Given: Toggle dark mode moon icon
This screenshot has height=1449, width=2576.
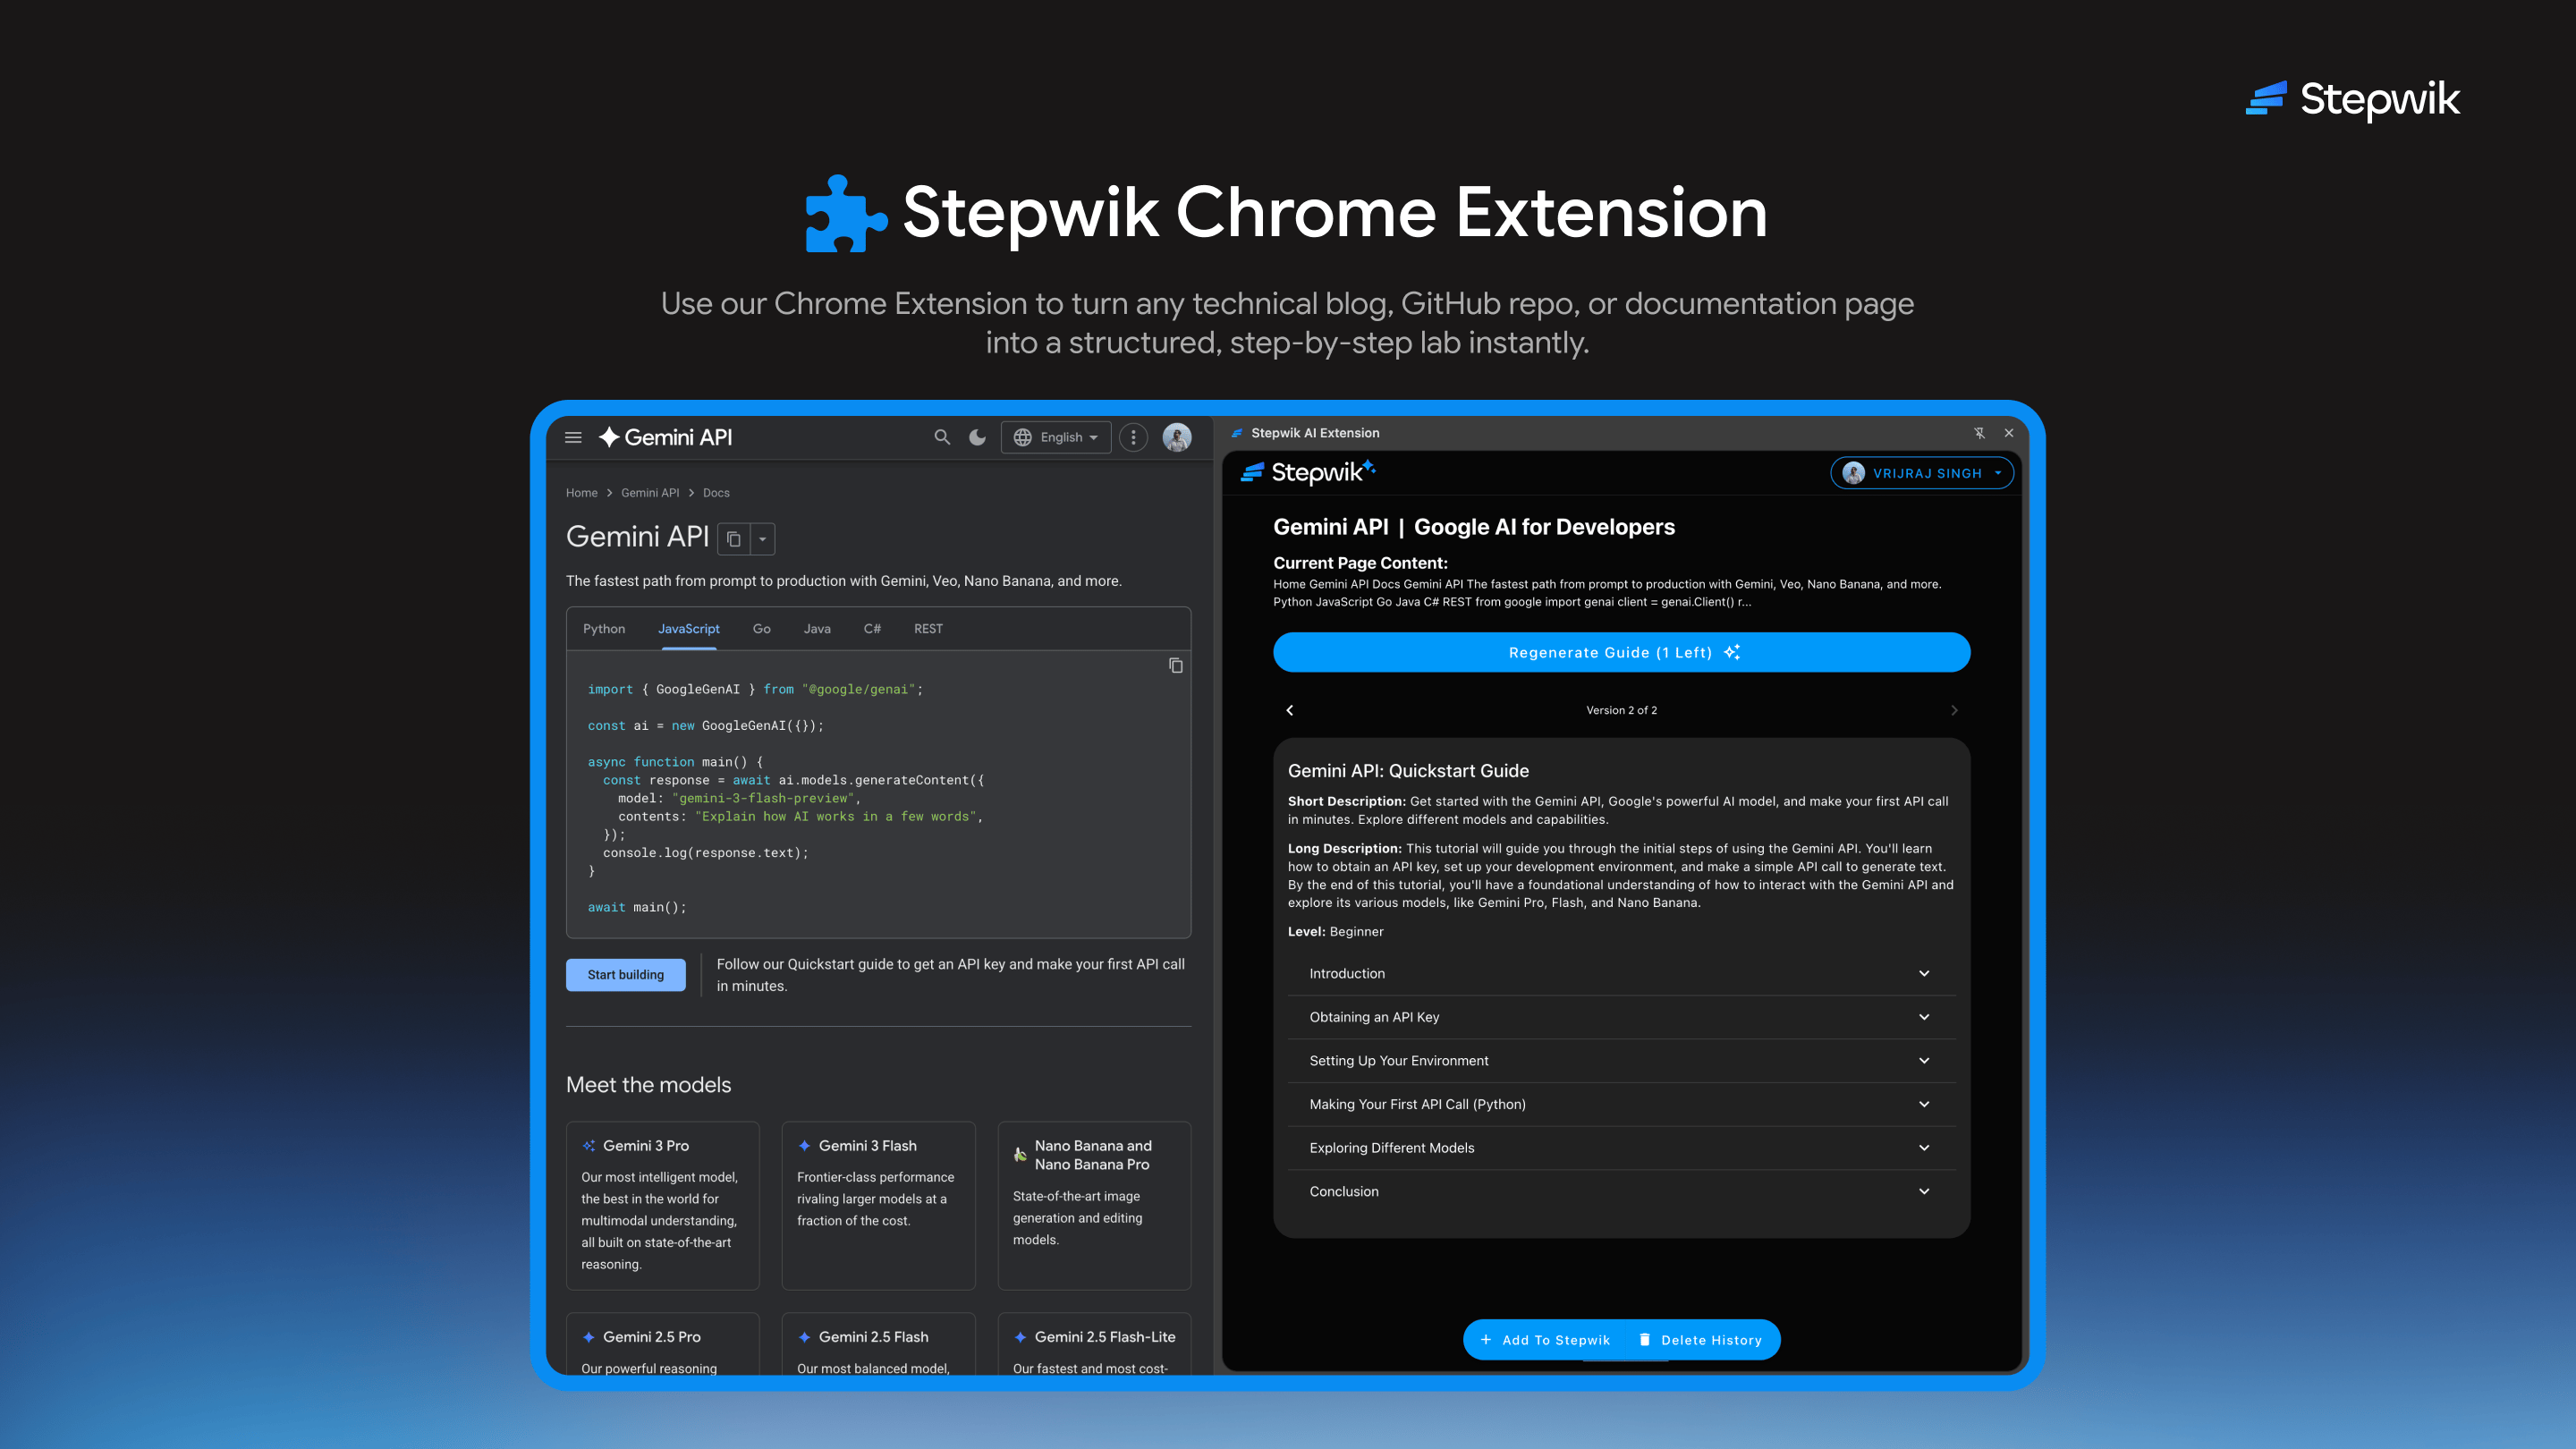Looking at the screenshot, I should [977, 437].
